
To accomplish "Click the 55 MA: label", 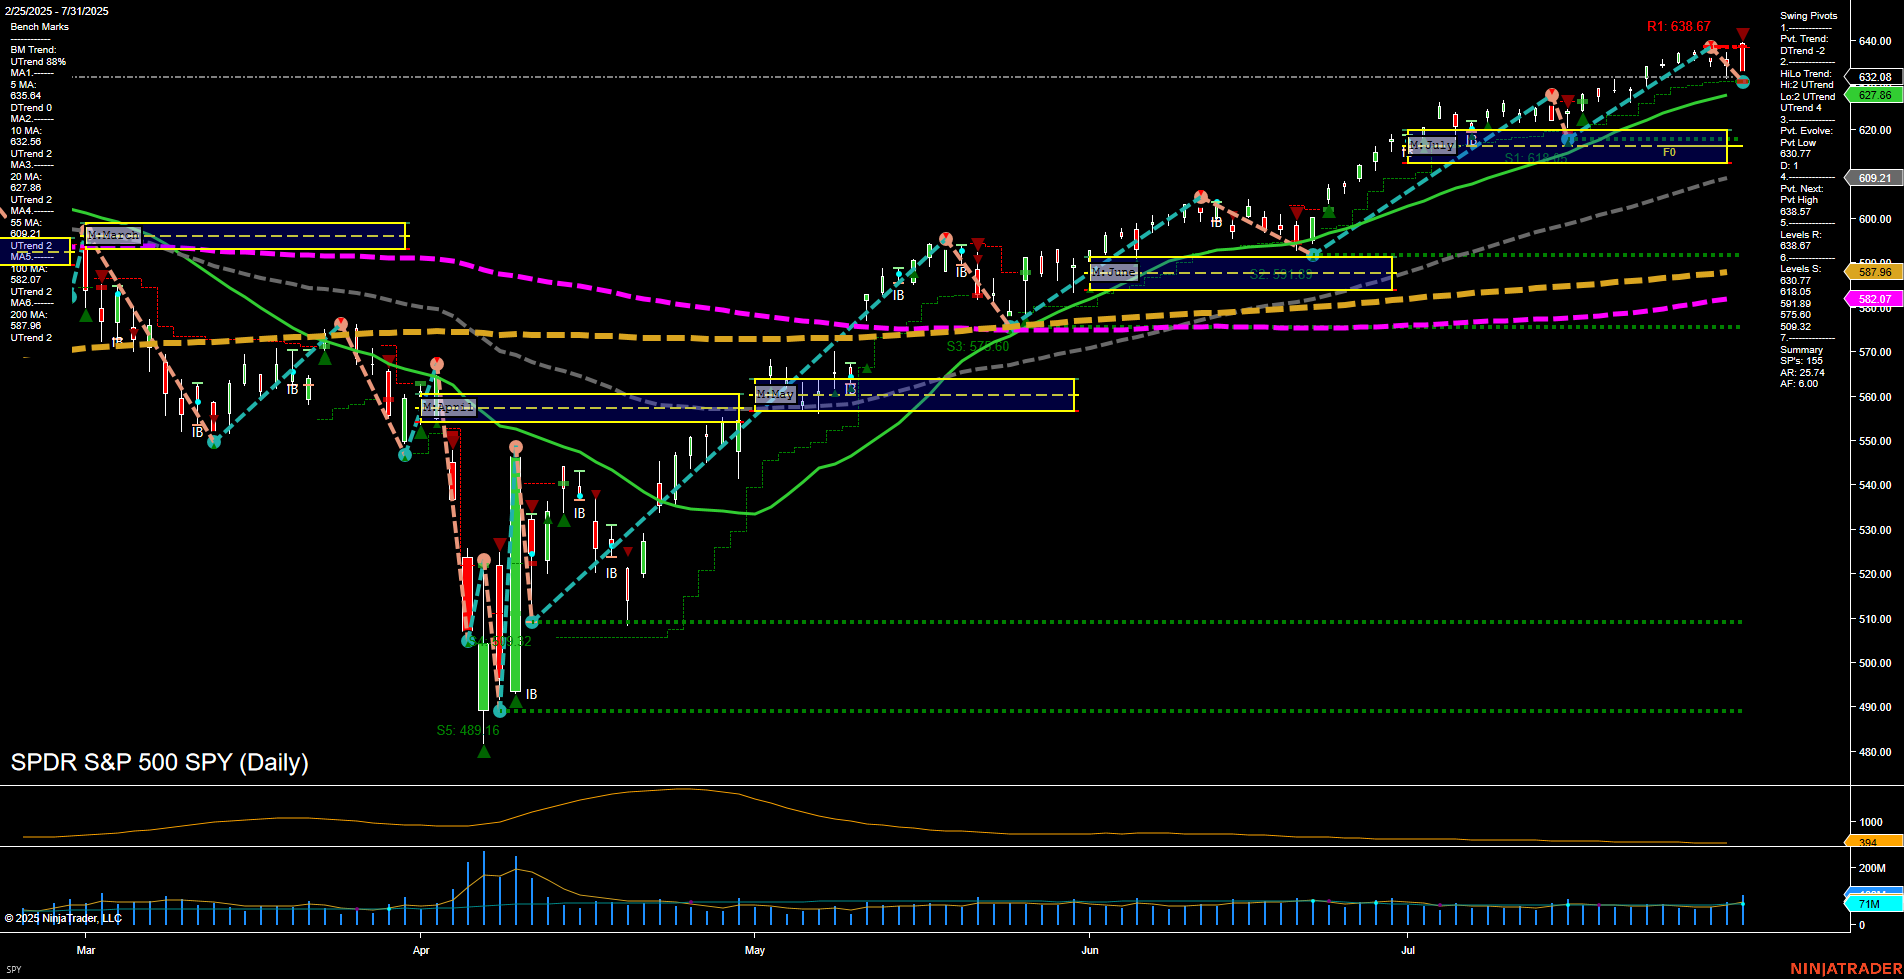I will click(26, 223).
